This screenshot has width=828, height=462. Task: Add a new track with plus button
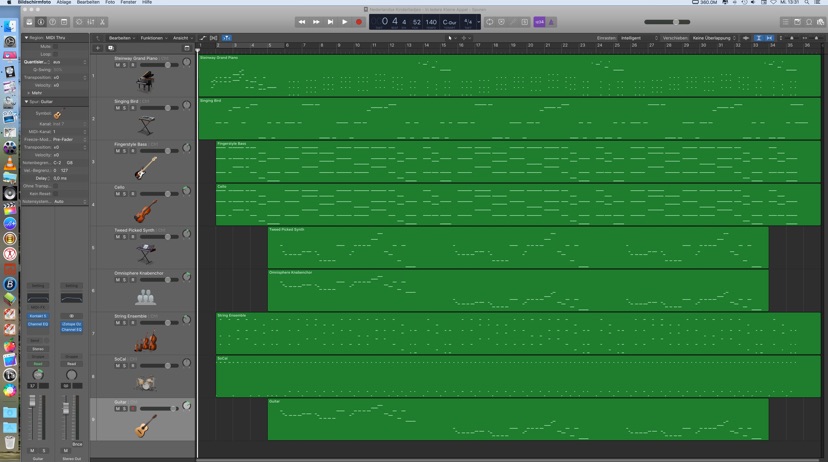coord(98,48)
